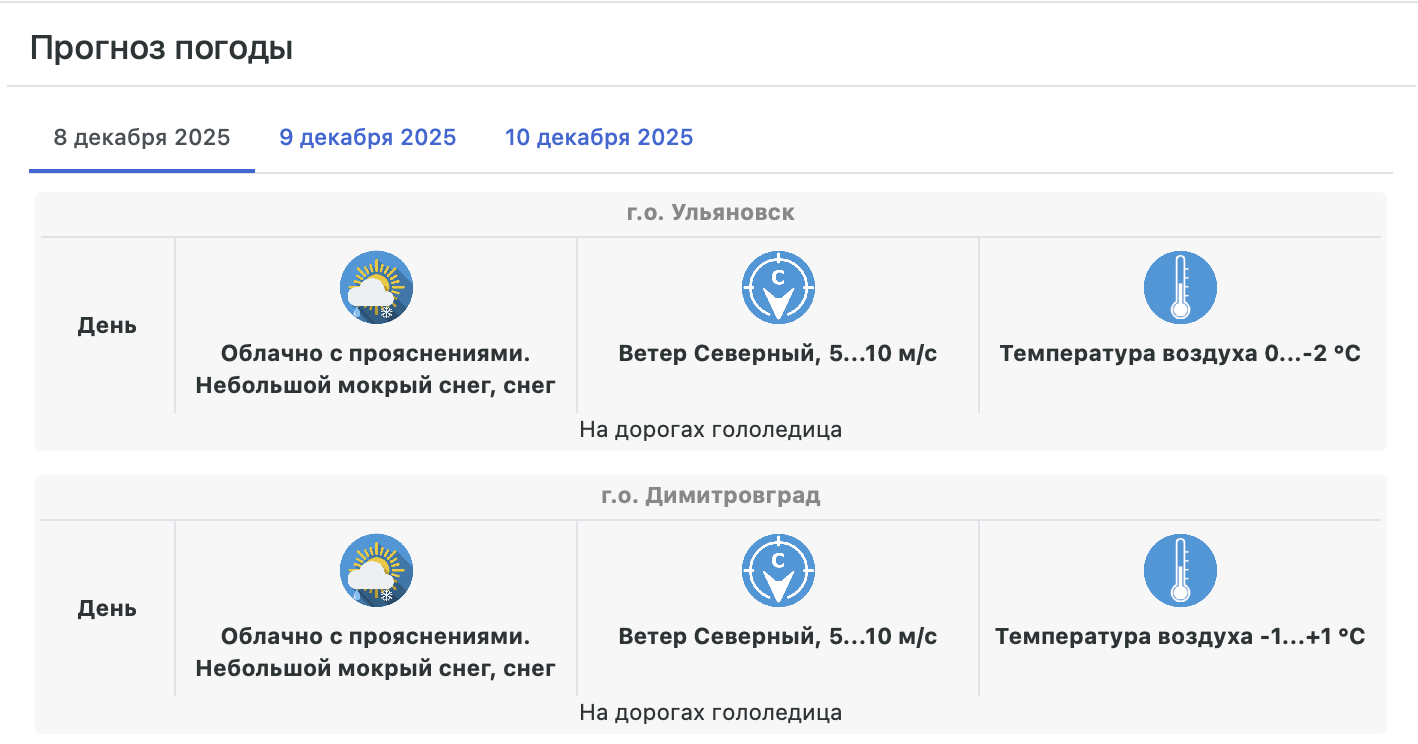Click the cloudy snow weather icon for Ульяновск
The image size is (1418, 744).
[377, 287]
